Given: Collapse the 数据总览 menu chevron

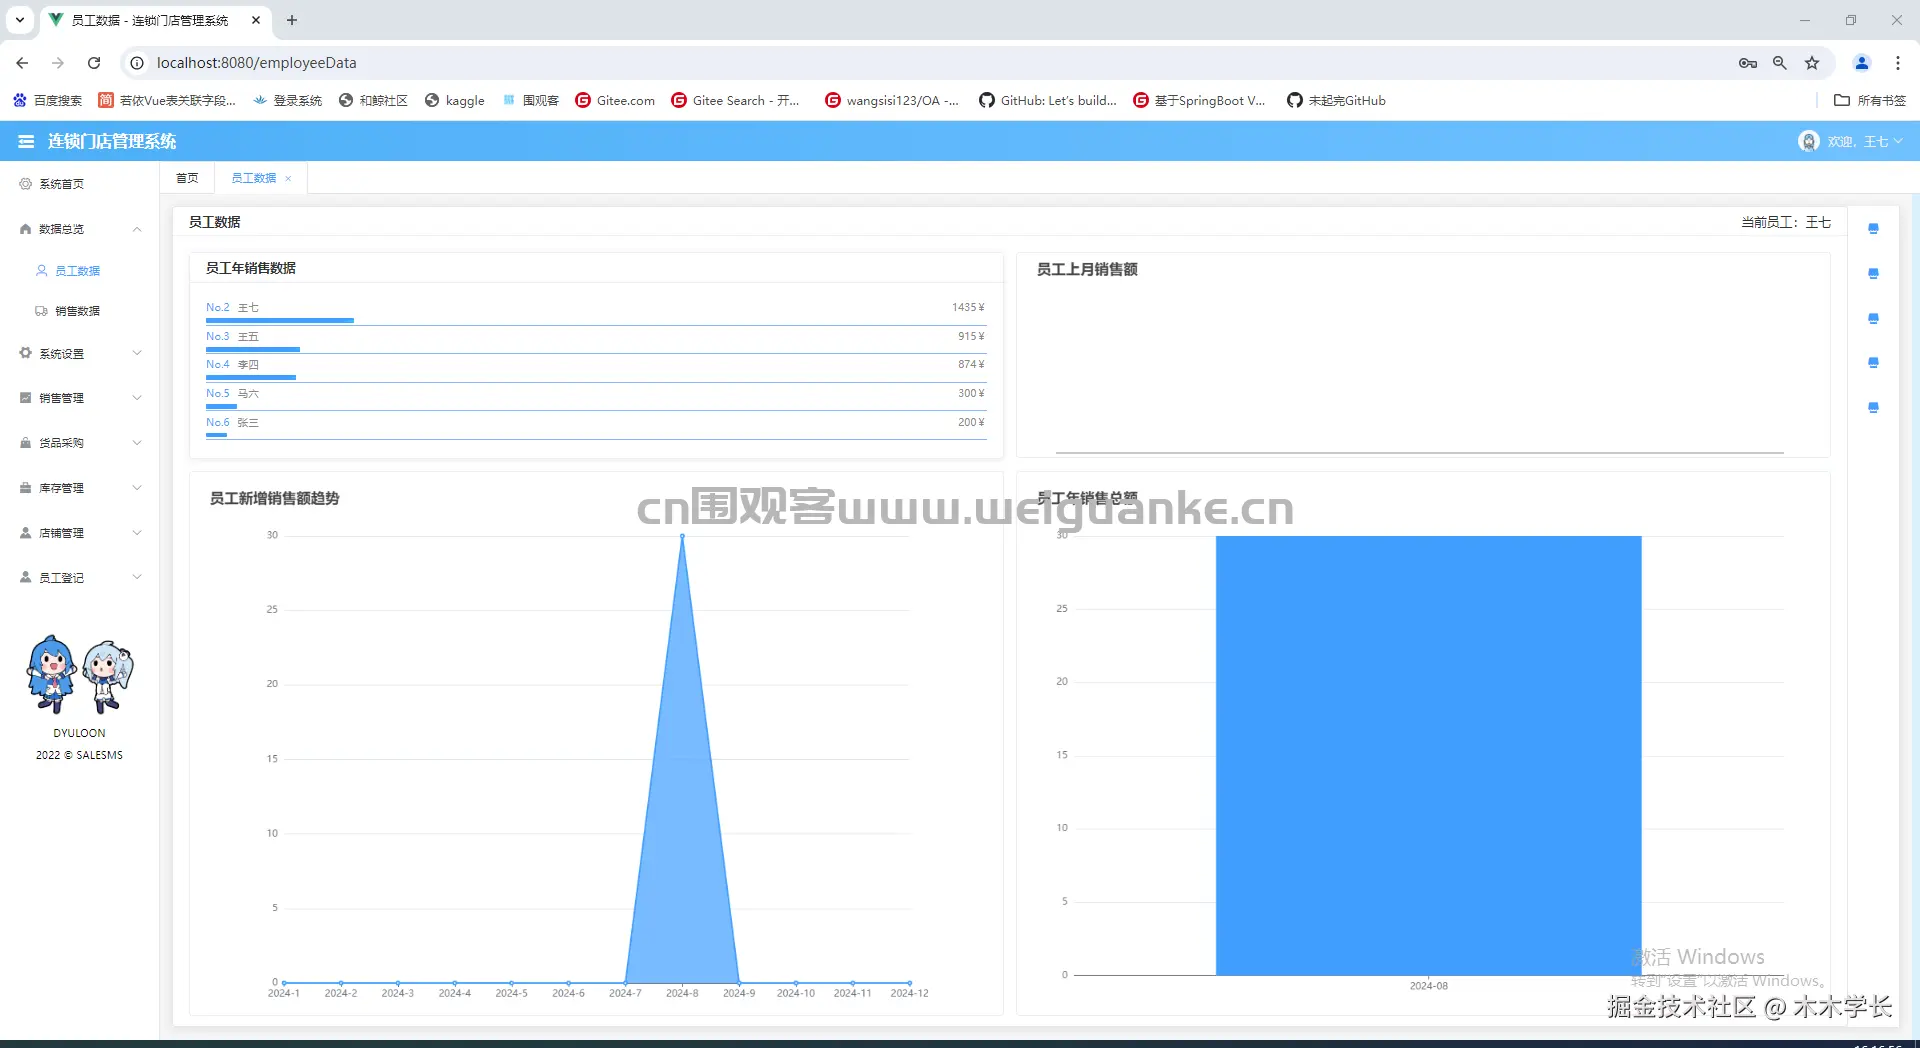Looking at the screenshot, I should click(x=137, y=229).
